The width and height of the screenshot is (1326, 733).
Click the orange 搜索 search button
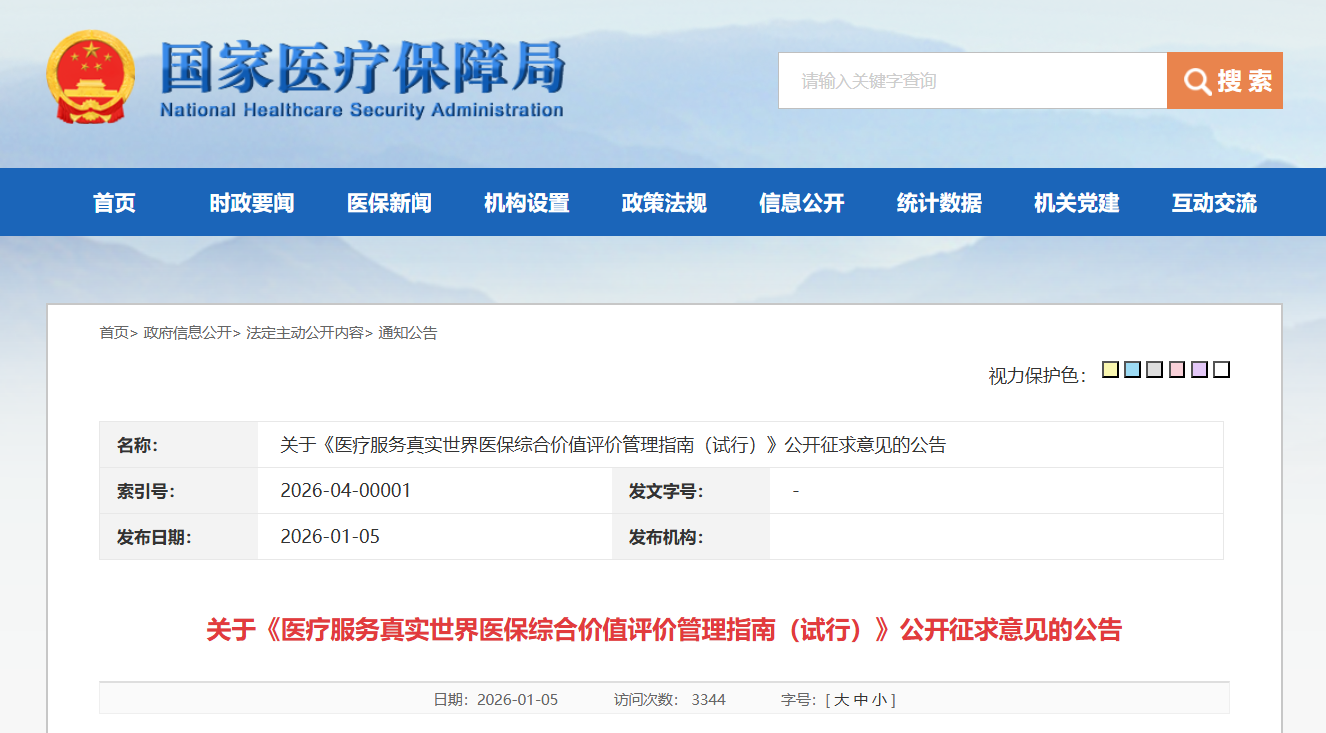click(x=1224, y=81)
